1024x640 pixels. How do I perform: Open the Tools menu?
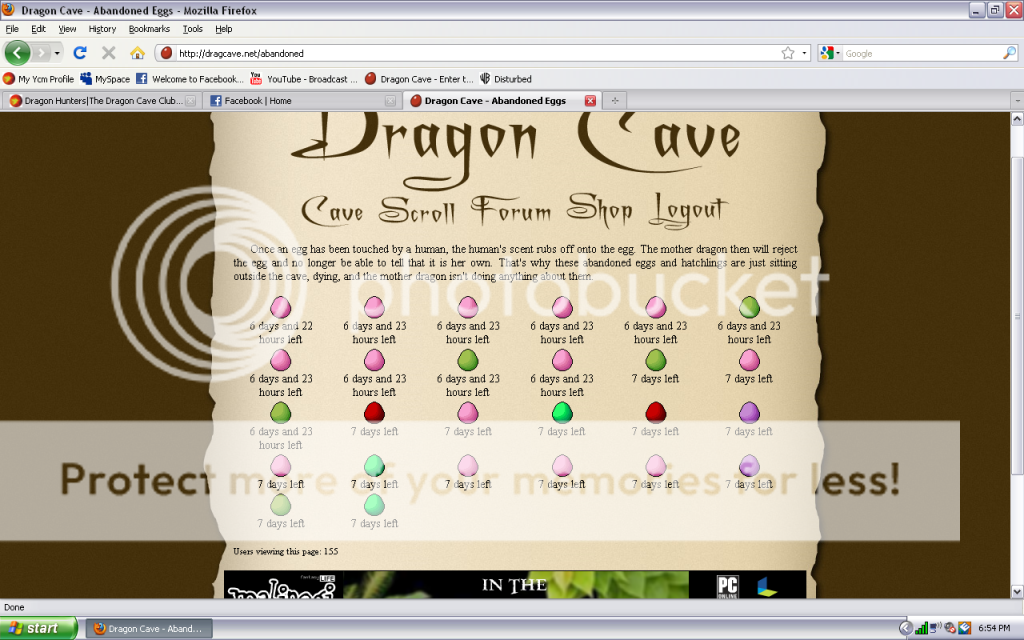tap(192, 29)
